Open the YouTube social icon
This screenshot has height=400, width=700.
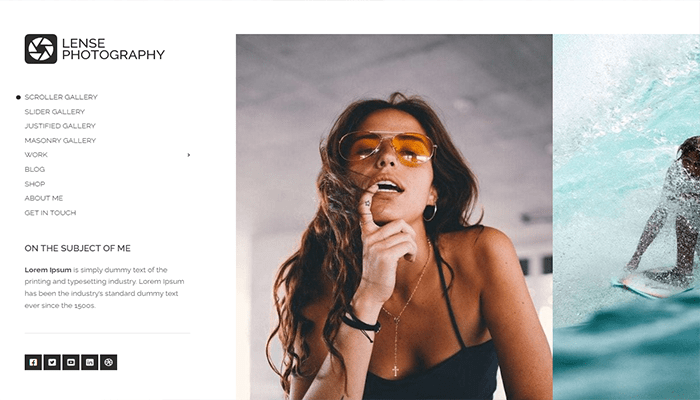(x=71, y=362)
